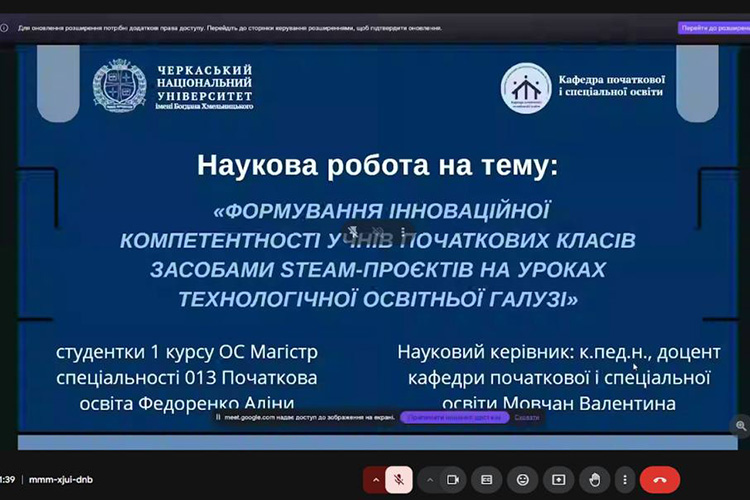Click the Cherkasy National University logo
750x500 pixels.
point(119,86)
